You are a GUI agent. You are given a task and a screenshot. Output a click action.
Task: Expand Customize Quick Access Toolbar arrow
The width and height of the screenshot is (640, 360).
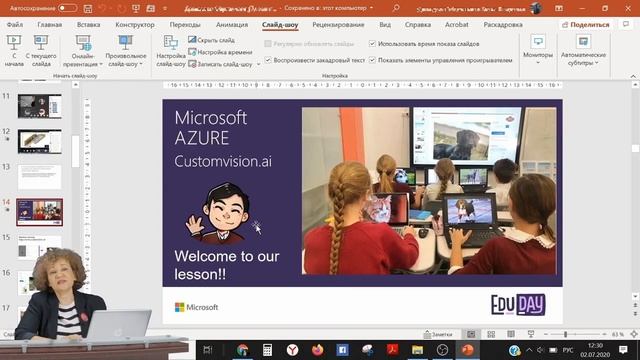165,8
